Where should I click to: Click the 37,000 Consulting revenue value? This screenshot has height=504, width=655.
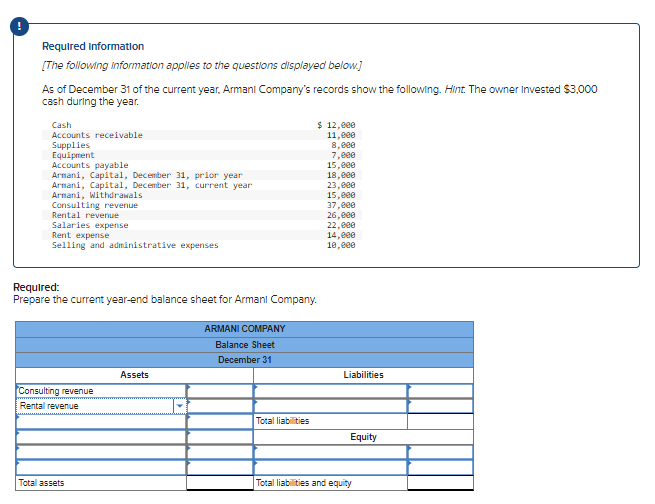[x=341, y=205]
